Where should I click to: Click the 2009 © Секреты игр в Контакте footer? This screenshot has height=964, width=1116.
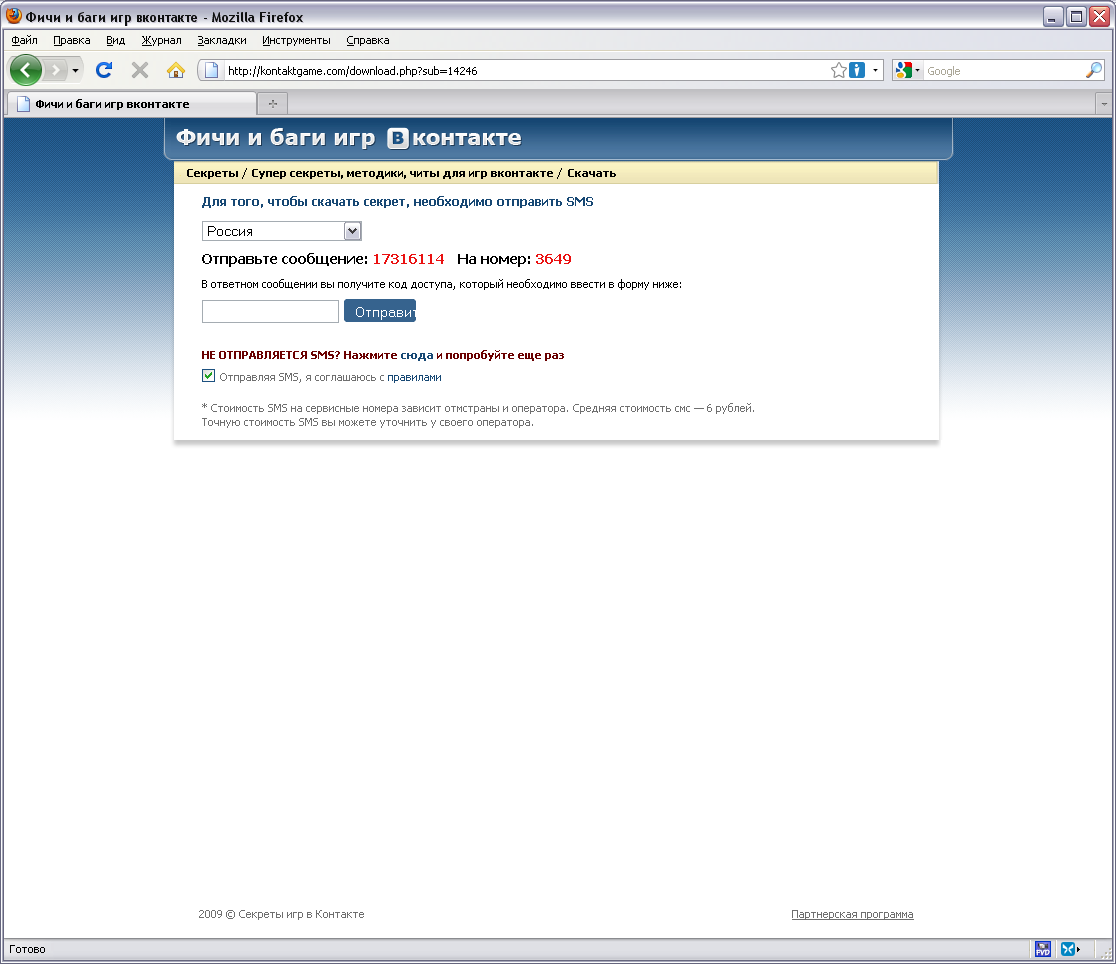click(281, 914)
